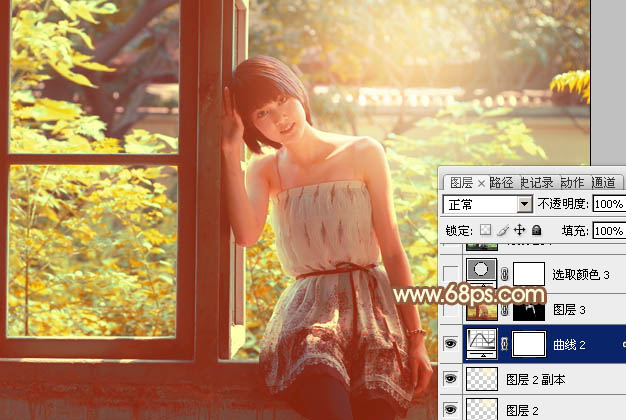Switch to the 路径 tab
Viewport: 626px width, 420px height.
501,182
